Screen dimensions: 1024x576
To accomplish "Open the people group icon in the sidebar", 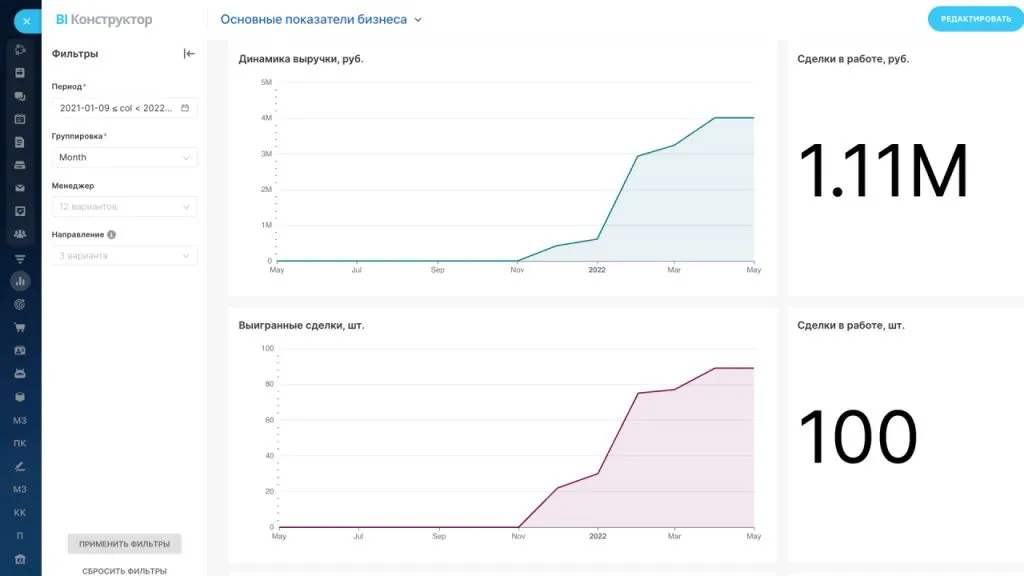I will pyautogui.click(x=20, y=234).
